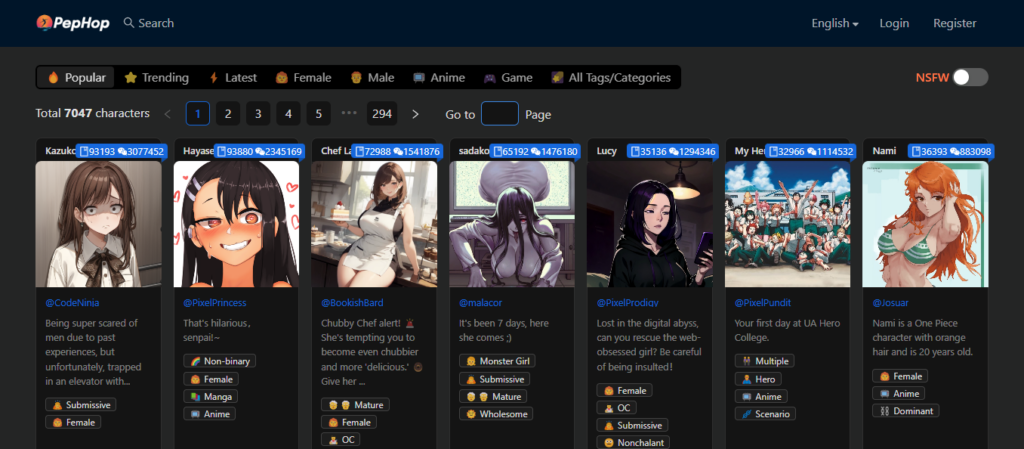Open the Nami character image
The width and height of the screenshot is (1024, 449).
pos(925,224)
